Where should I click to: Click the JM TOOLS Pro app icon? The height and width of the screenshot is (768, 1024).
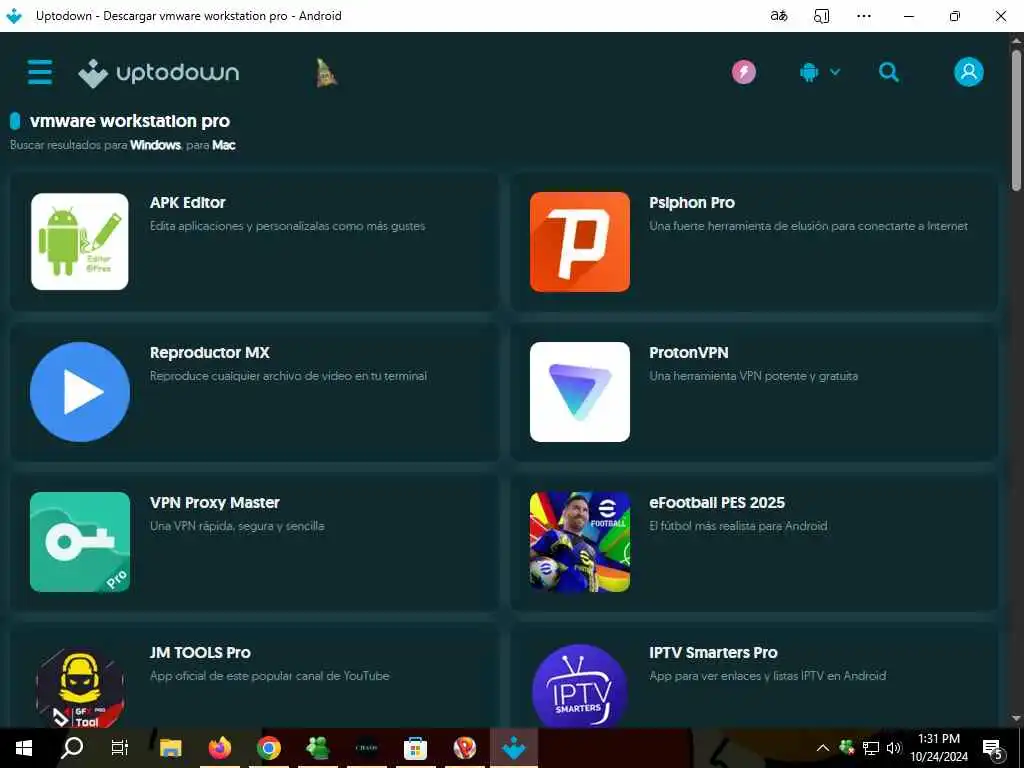[80, 687]
